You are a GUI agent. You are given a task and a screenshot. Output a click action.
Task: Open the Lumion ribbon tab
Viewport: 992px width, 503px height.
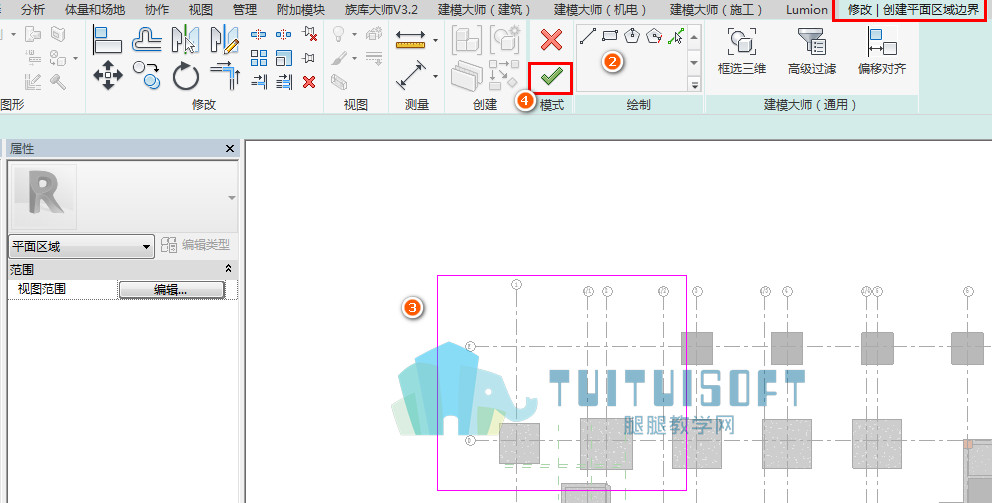(x=807, y=9)
